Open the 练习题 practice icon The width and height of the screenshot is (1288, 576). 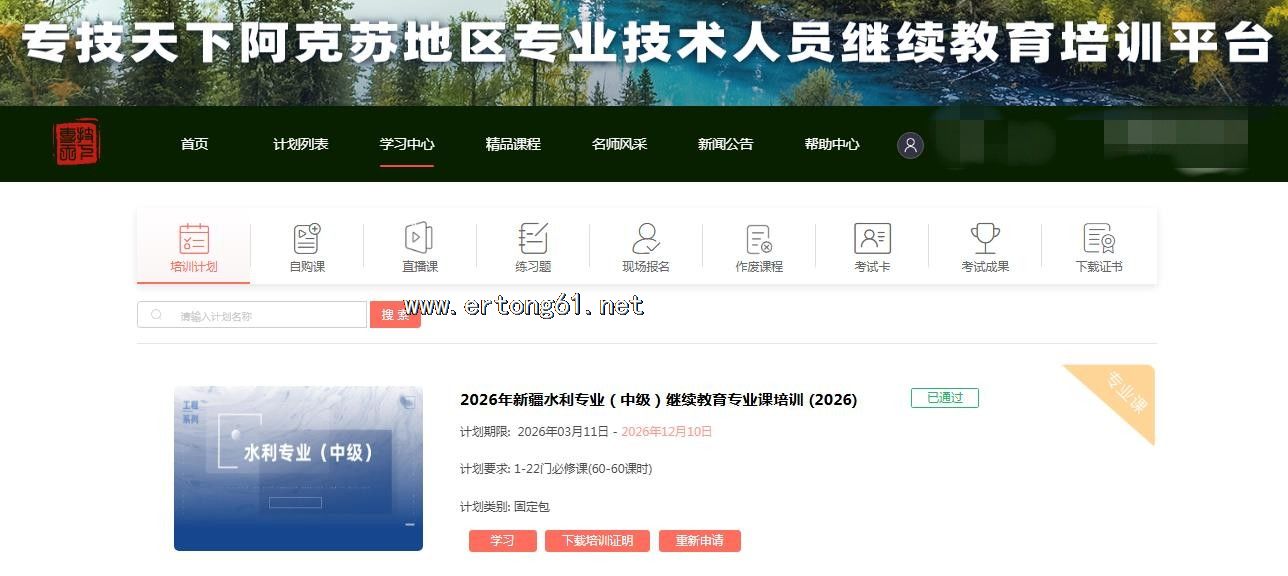click(533, 238)
